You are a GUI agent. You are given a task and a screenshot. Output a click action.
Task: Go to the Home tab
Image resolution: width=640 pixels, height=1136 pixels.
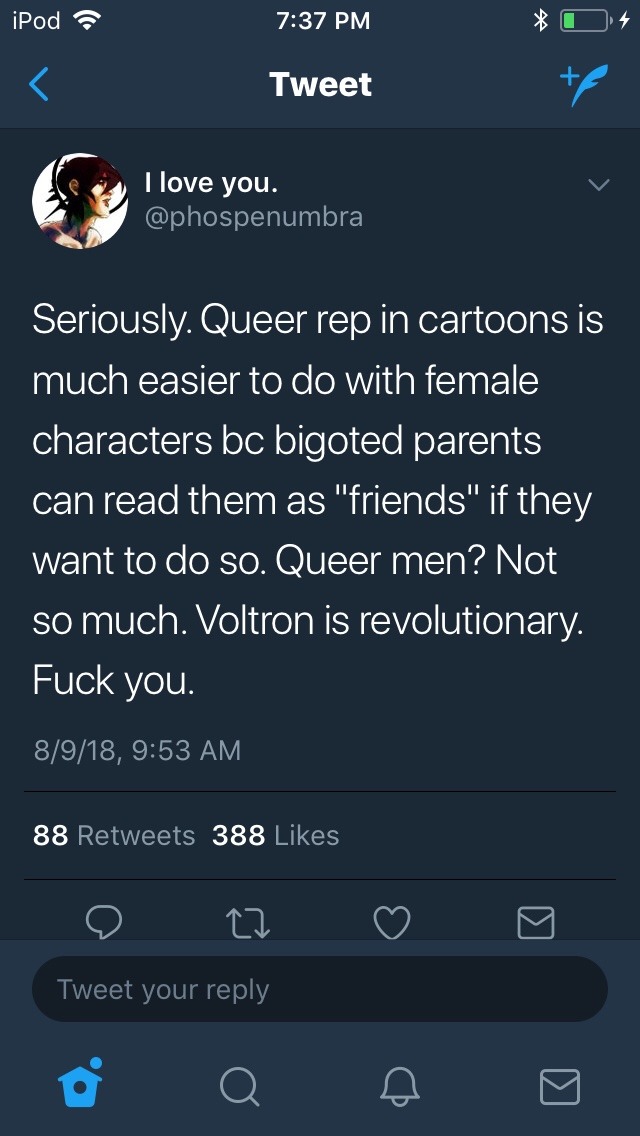[x=80, y=1084]
